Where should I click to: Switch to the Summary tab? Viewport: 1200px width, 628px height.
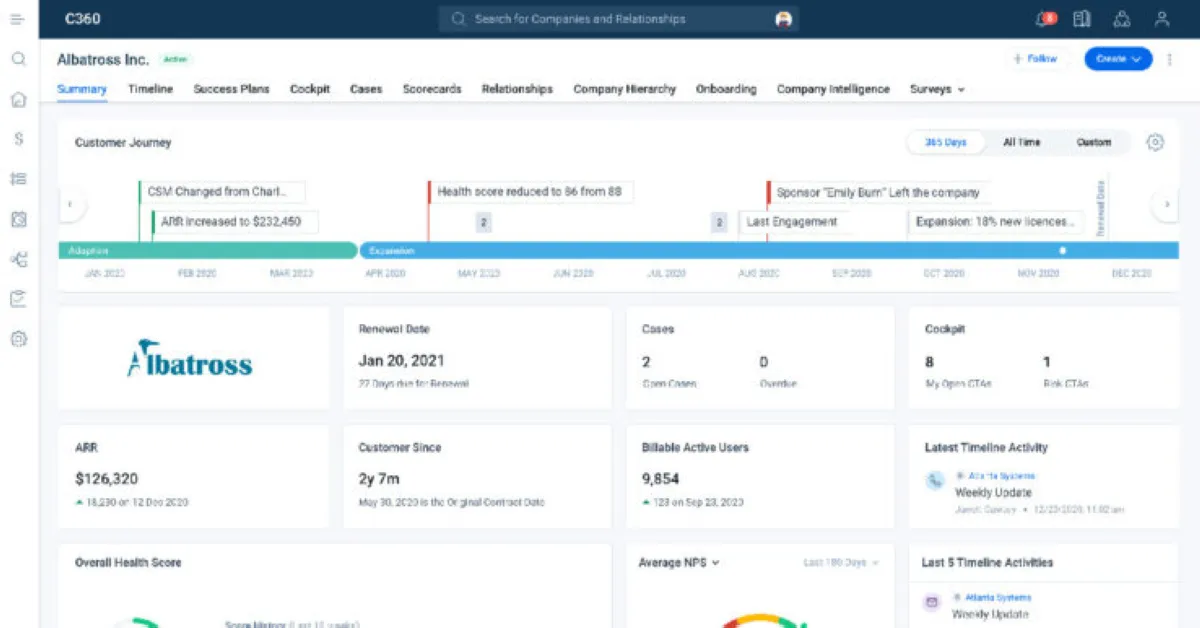82,89
